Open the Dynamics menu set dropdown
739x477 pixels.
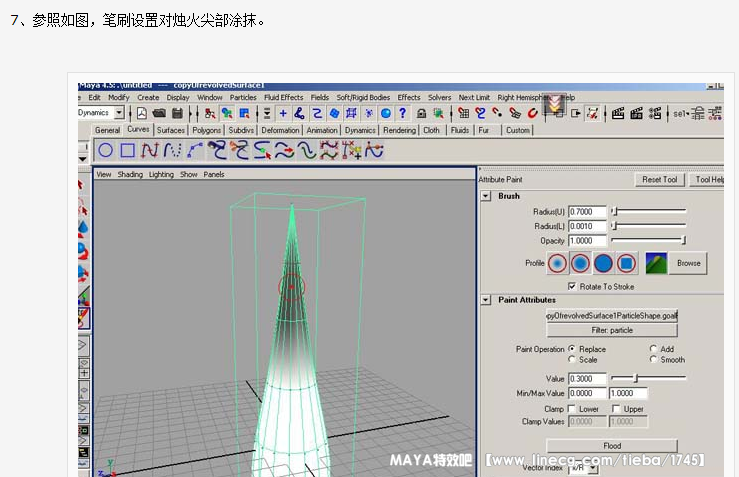tap(119, 113)
